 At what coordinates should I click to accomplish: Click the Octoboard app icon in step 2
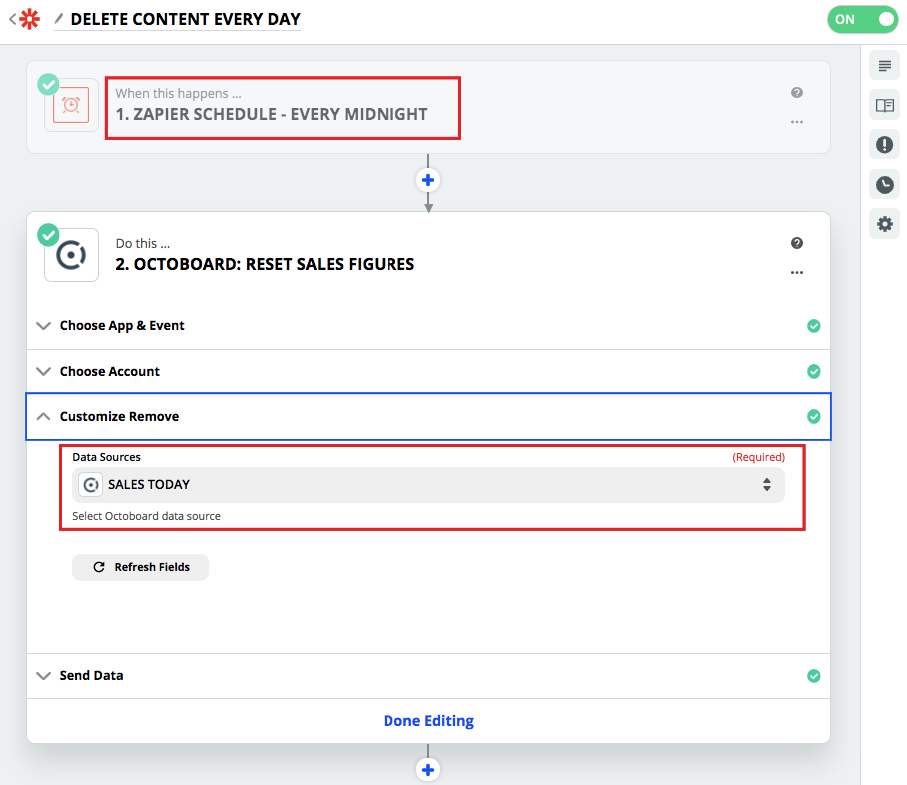coord(71,255)
